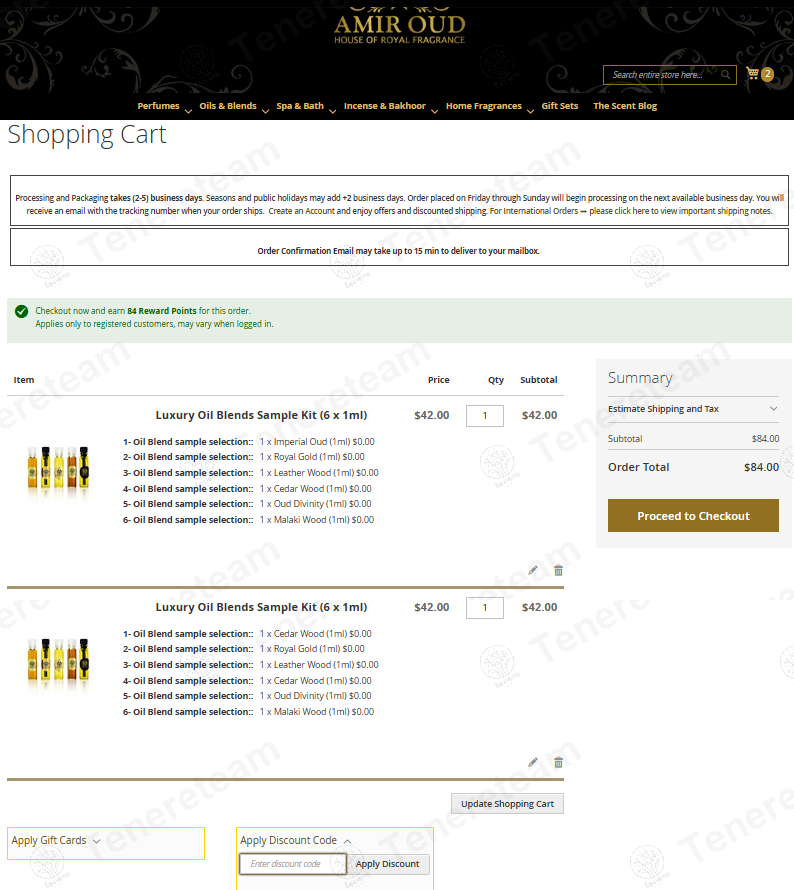Go to Perfumes menu item

point(158,106)
